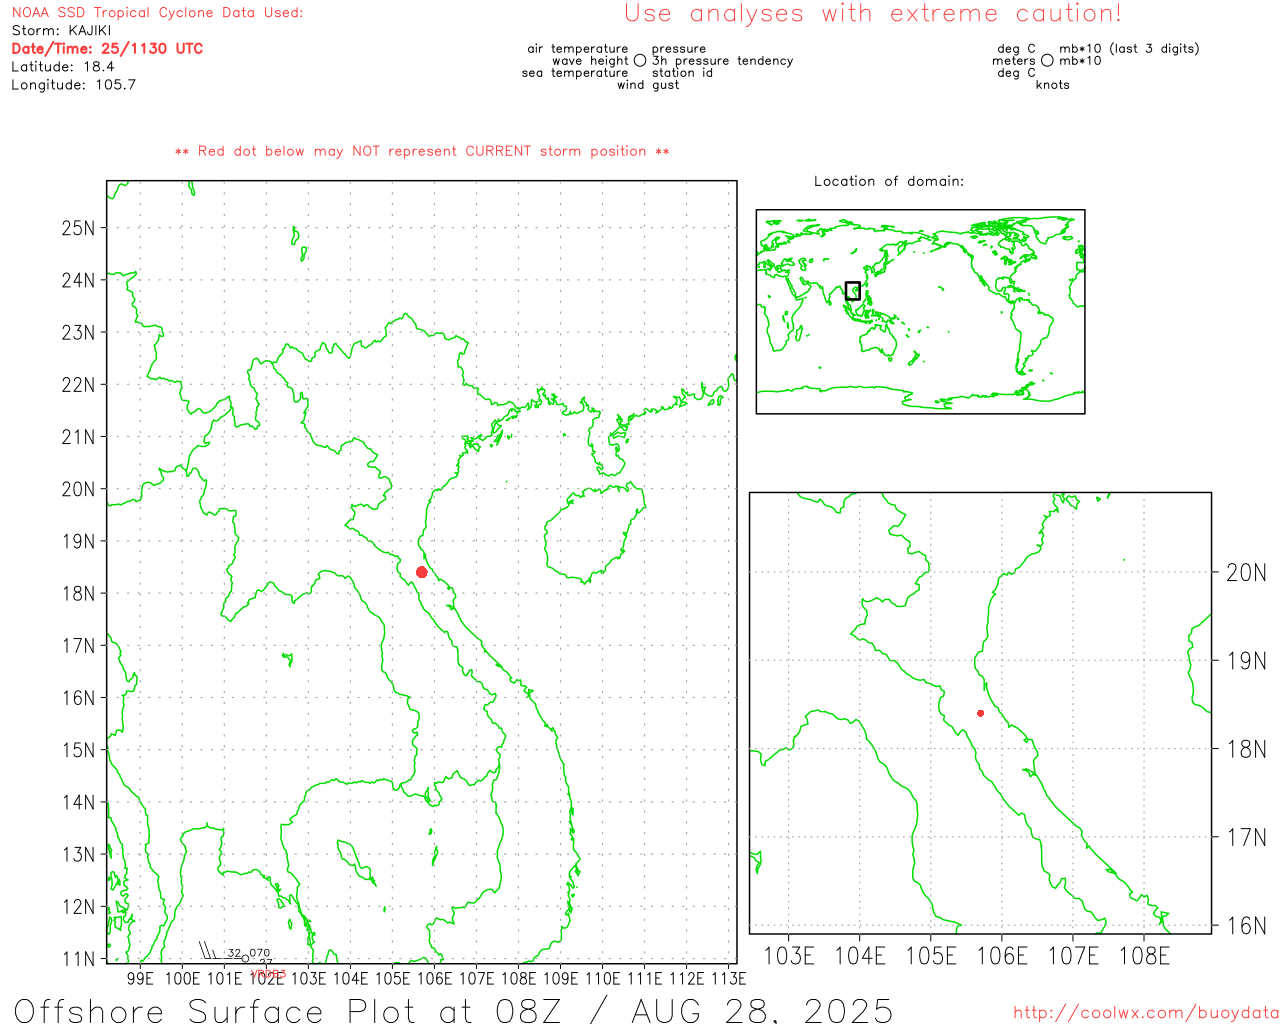Click the 20N label on zoomed map
Screen dimensions: 1280x1024
pyautogui.click(x=1247, y=573)
